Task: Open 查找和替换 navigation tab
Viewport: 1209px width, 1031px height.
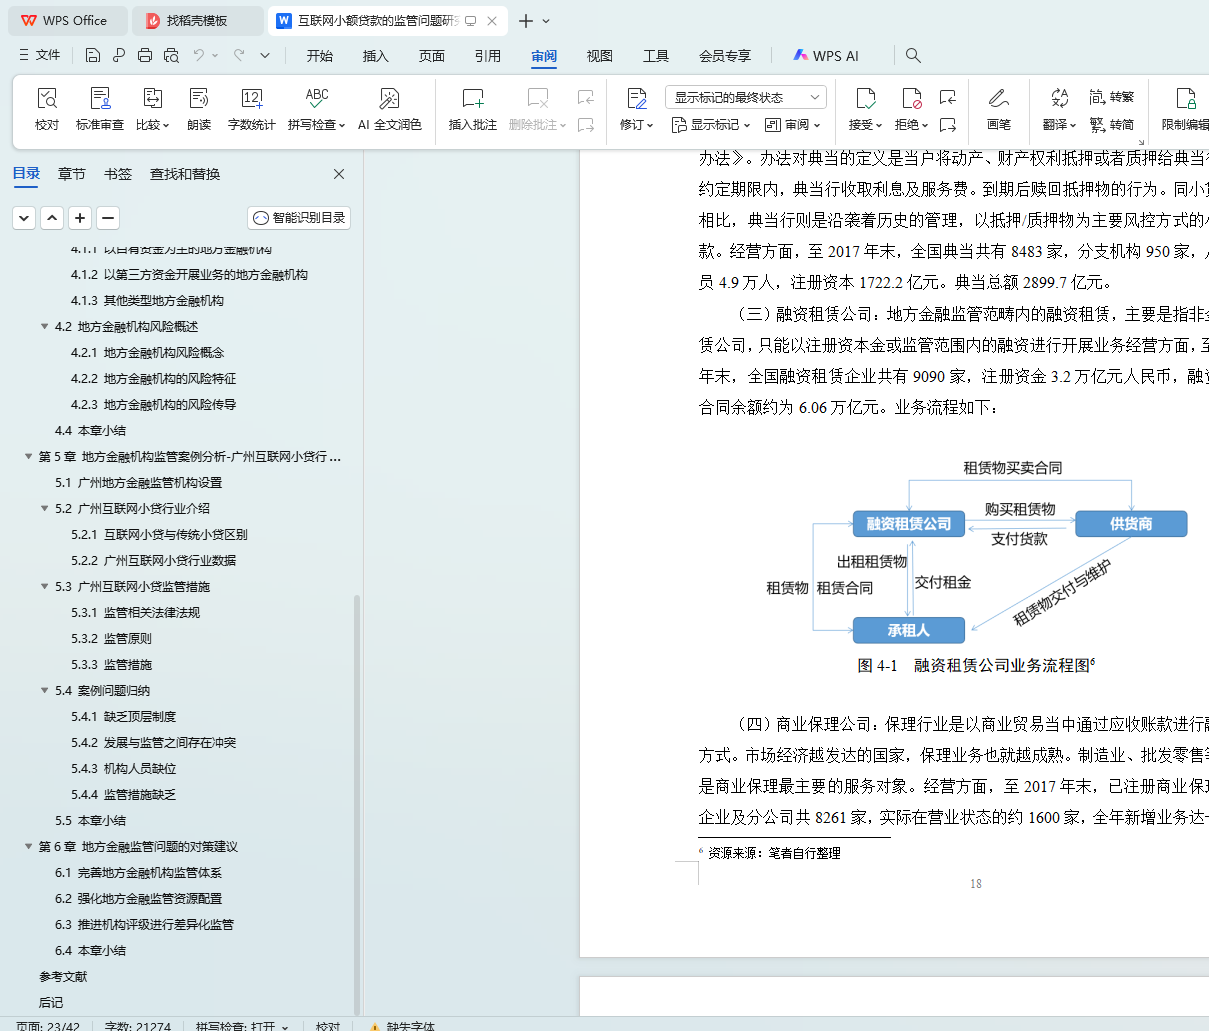Action: [x=185, y=174]
